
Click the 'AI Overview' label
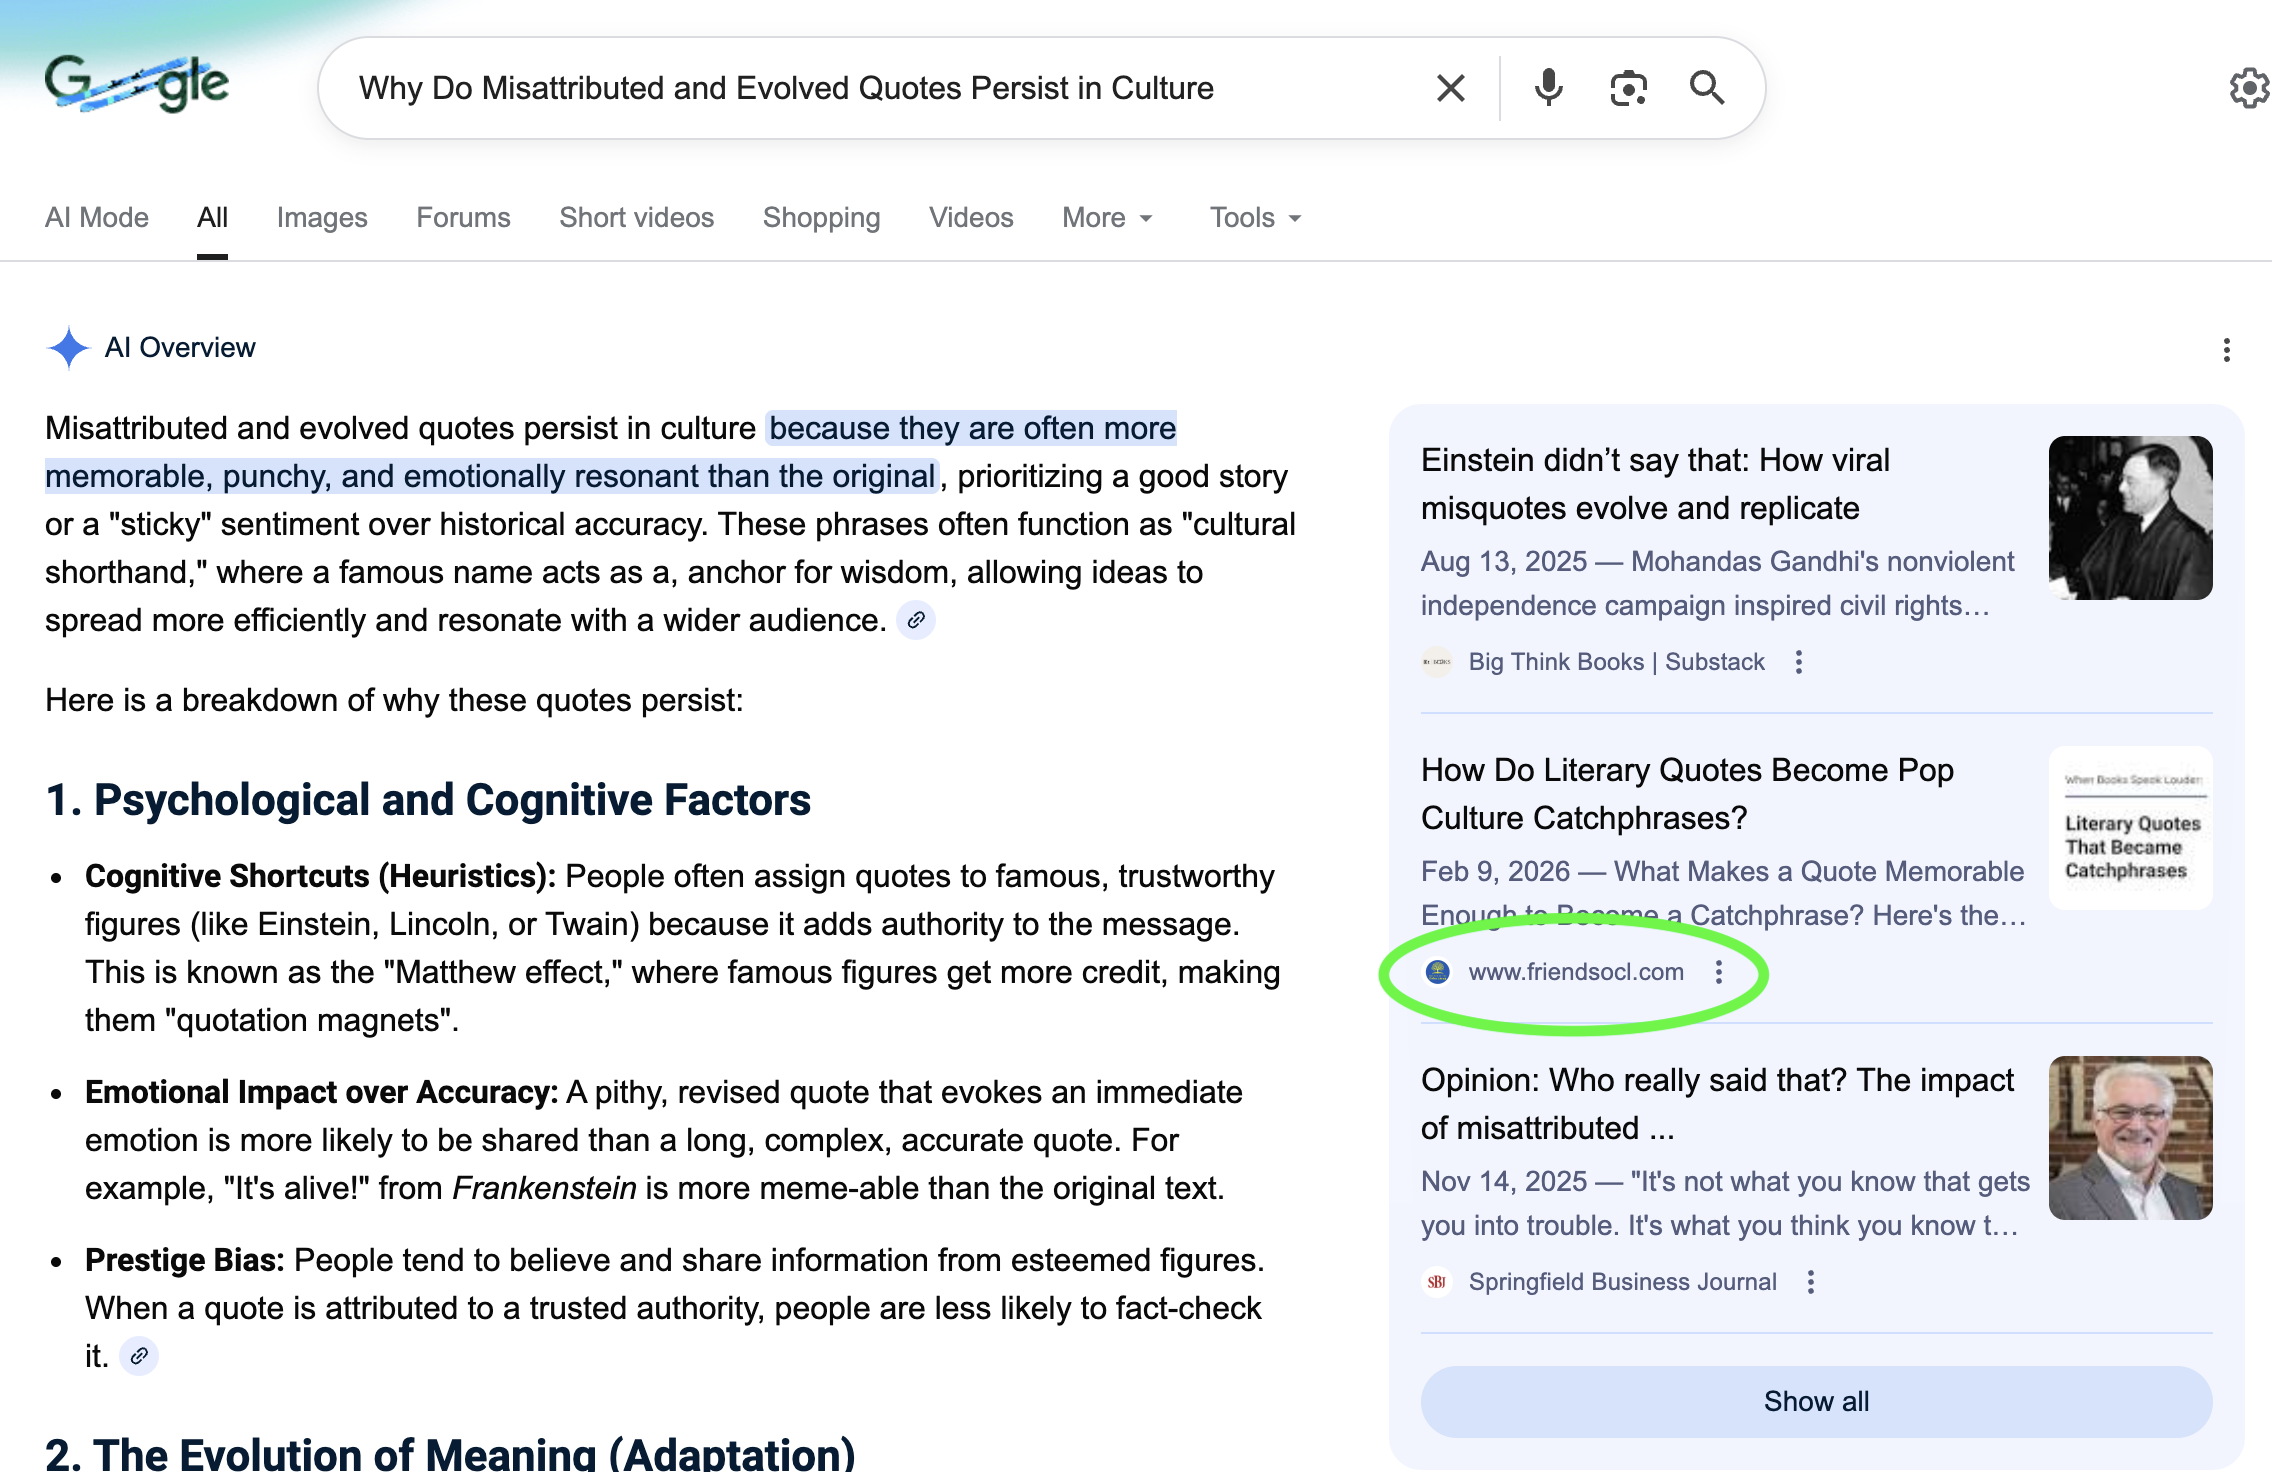[180, 348]
